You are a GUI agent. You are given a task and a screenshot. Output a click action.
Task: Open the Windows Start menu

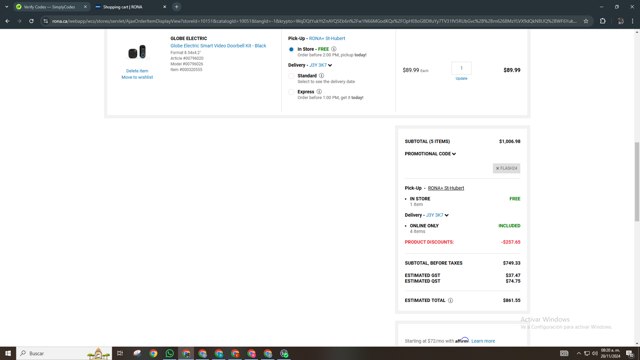coord(8,353)
